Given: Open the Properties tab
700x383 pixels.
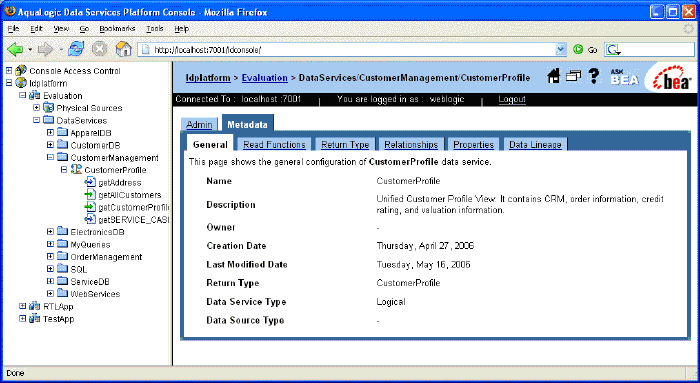Looking at the screenshot, I should pos(474,145).
